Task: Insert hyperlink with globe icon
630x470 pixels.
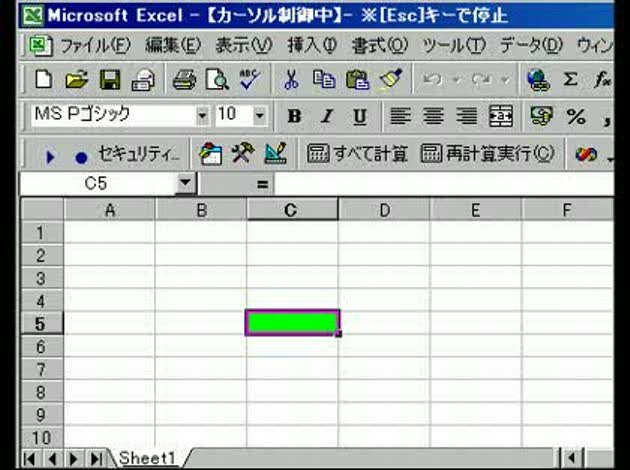Action: click(538, 80)
